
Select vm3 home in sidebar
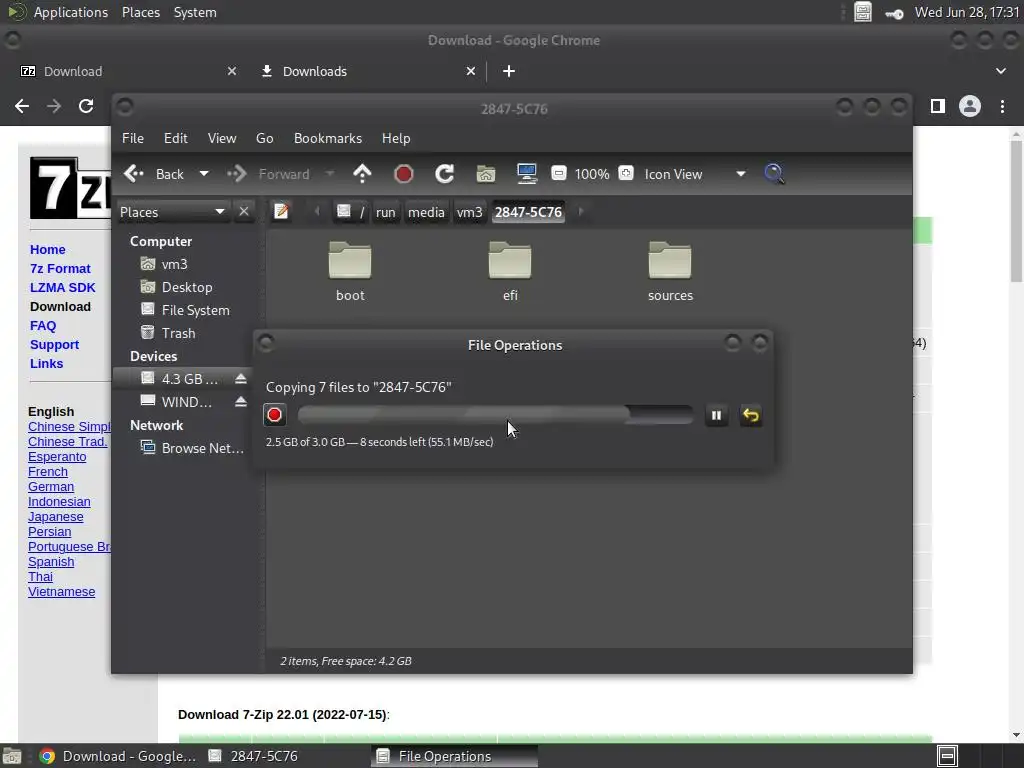point(174,264)
